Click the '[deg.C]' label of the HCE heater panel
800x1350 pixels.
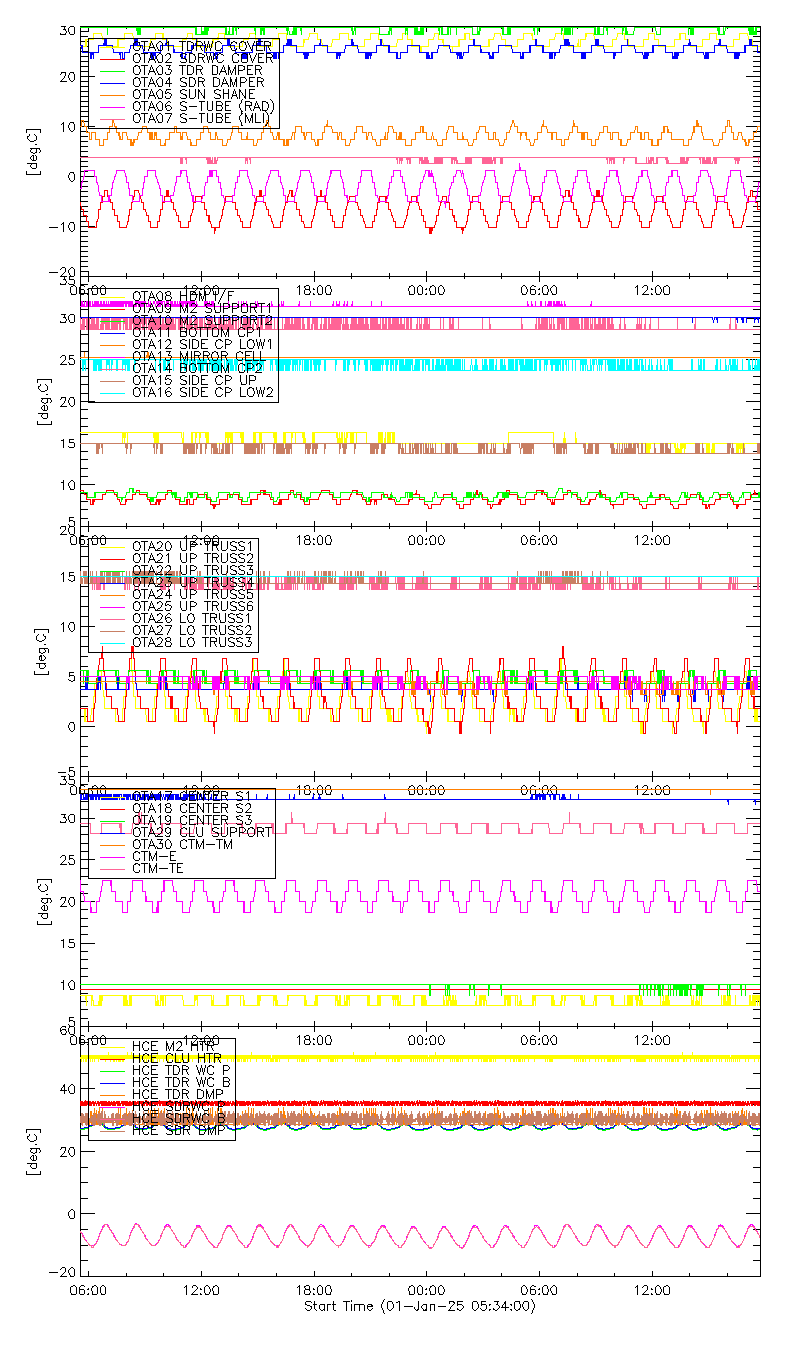click(33, 1153)
